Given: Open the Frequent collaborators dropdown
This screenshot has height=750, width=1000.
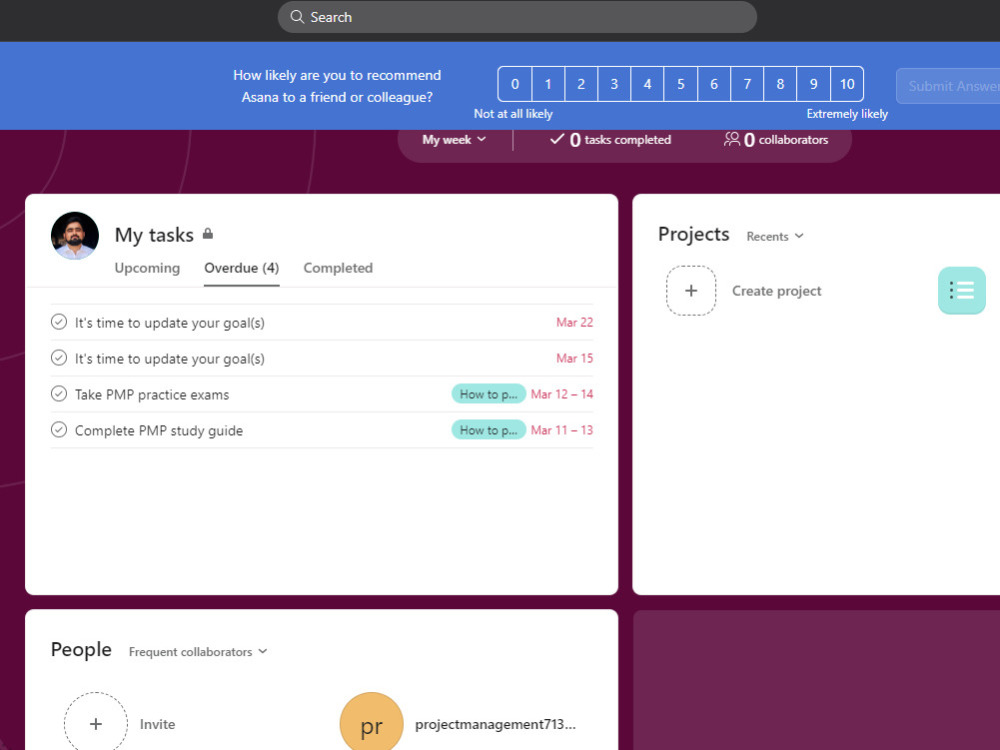Looking at the screenshot, I should point(198,652).
